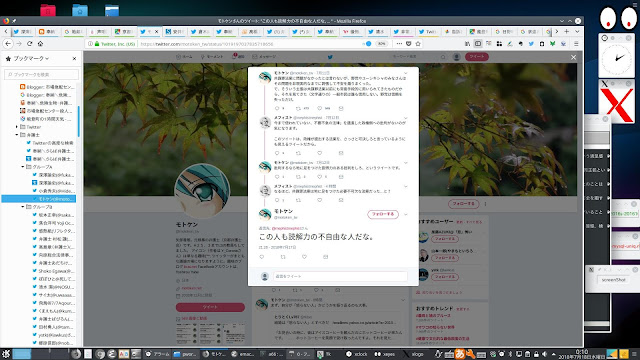This screenshot has height=360, width=640.
Task: Open account avatar menu in Twitter header
Action: pos(457,57)
